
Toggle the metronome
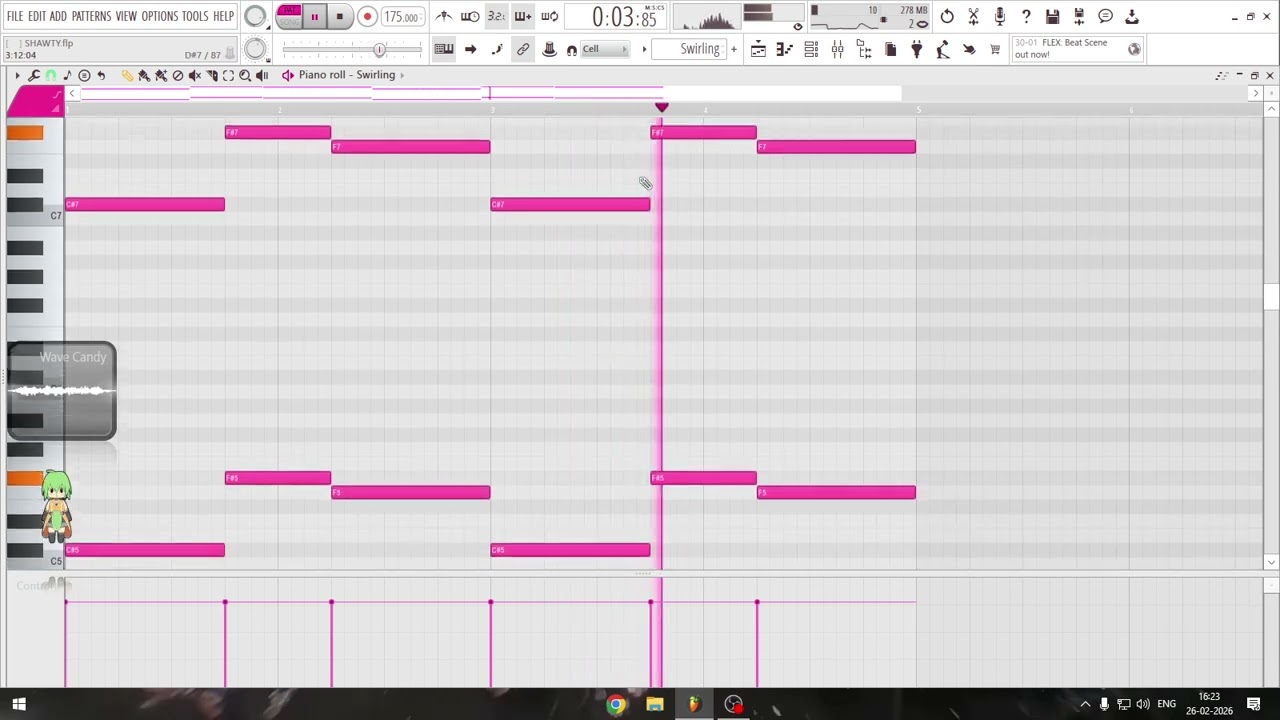pyautogui.click(x=444, y=16)
